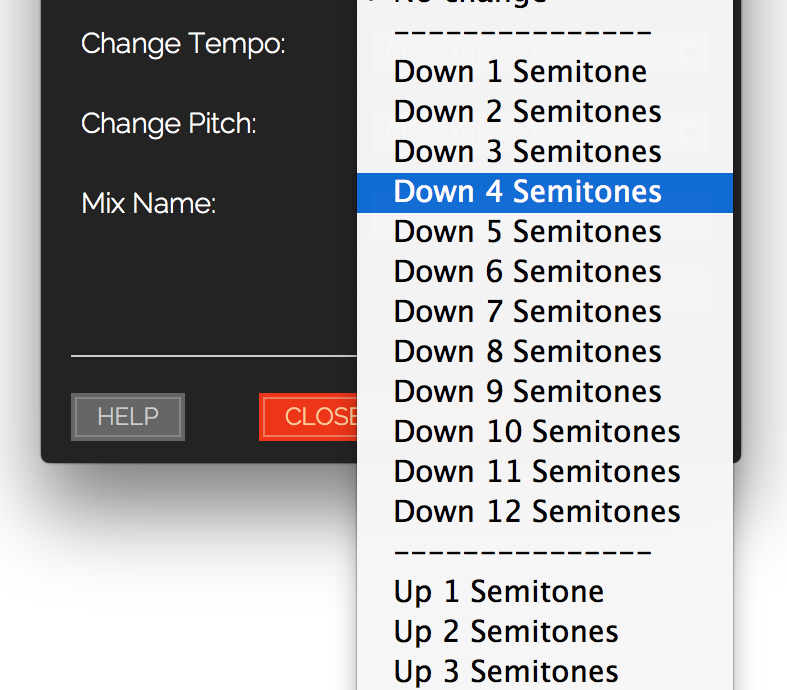
Task: Choose Down 11 Semitones
Action: [x=537, y=472]
